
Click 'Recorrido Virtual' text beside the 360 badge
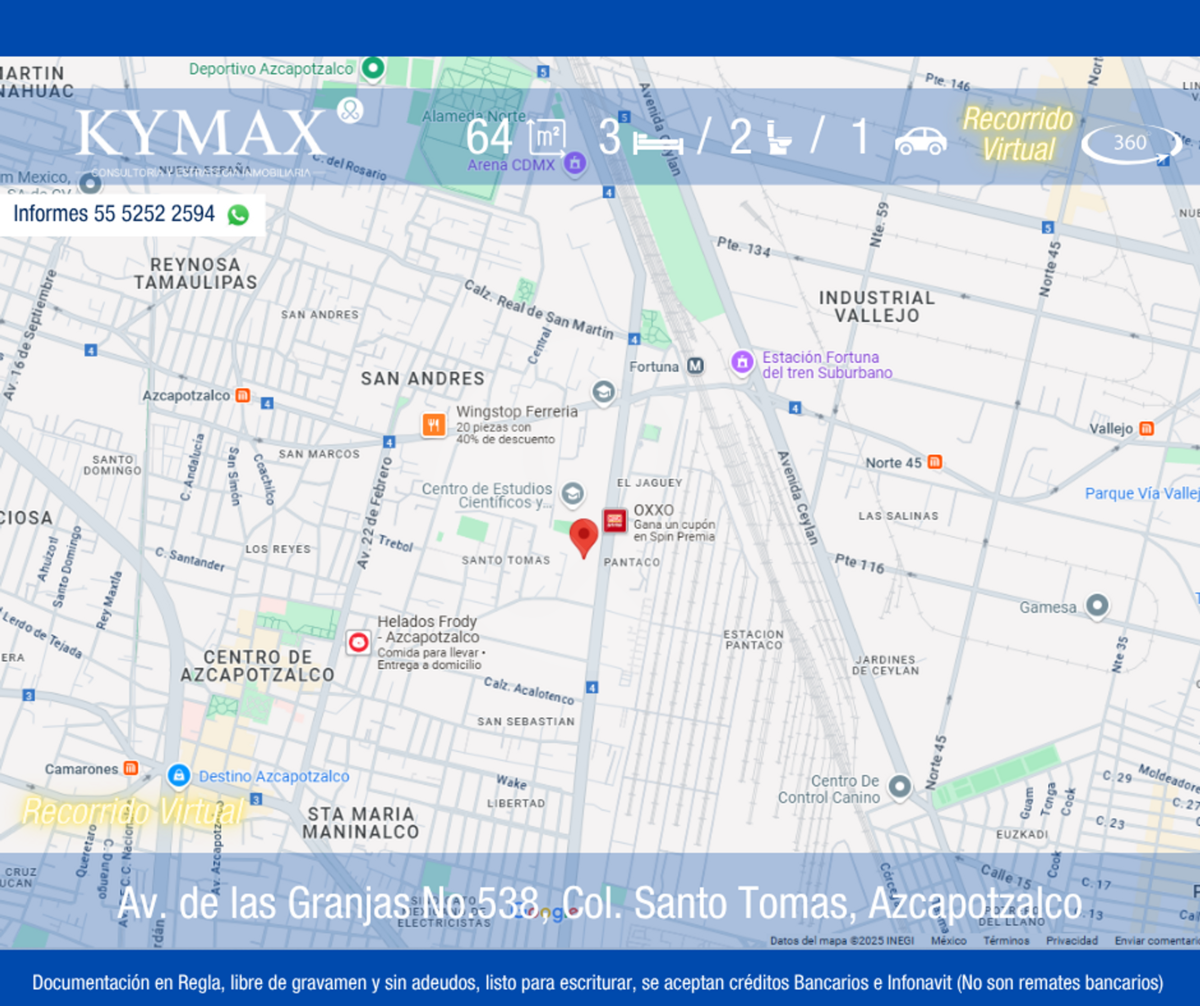coord(1018,134)
